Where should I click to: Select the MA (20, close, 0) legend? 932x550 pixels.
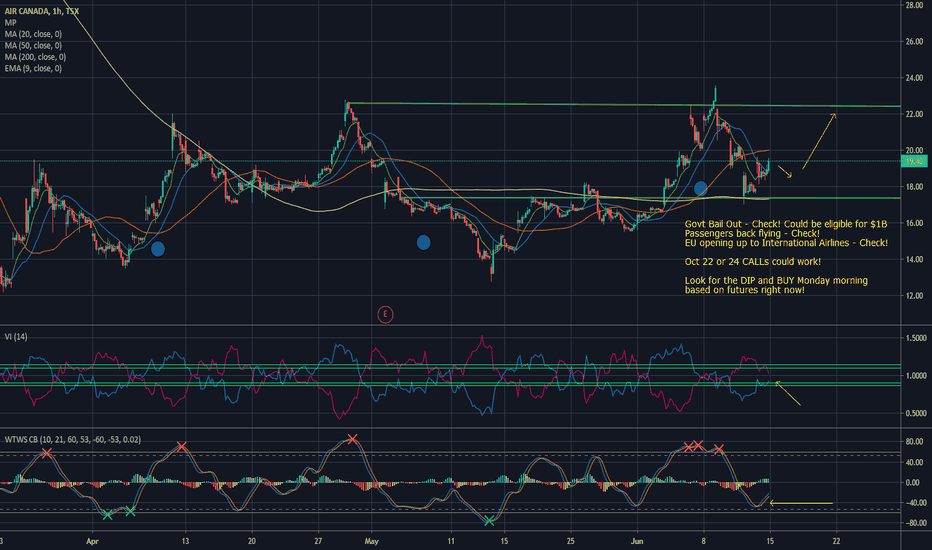click(x=33, y=34)
